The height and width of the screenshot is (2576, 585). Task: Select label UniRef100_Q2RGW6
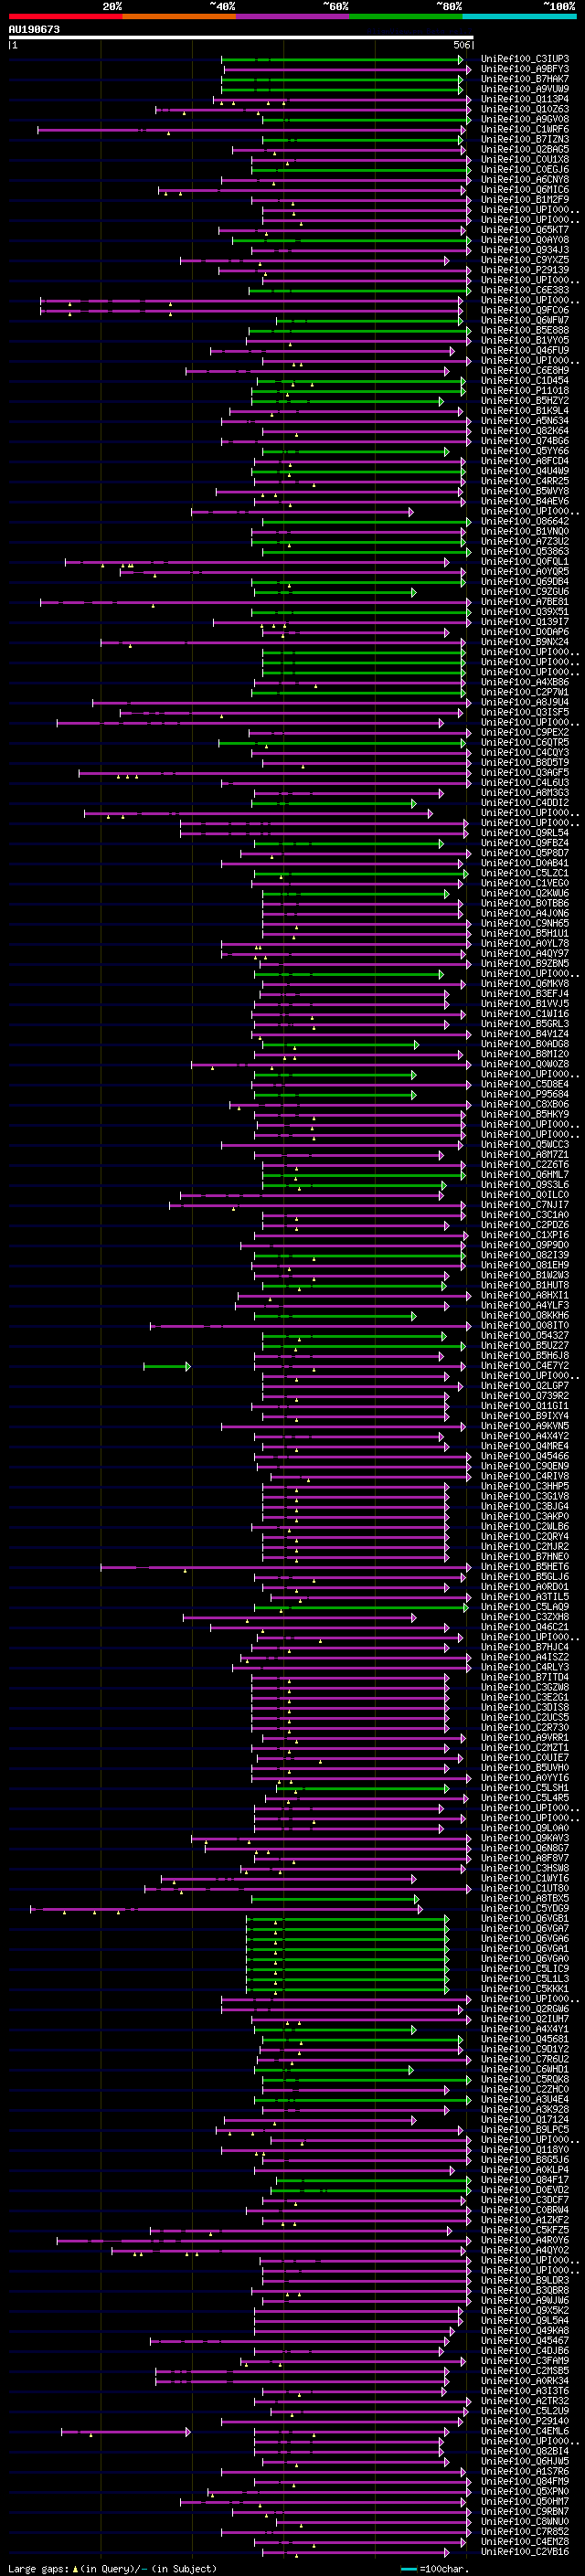coord(525,2009)
